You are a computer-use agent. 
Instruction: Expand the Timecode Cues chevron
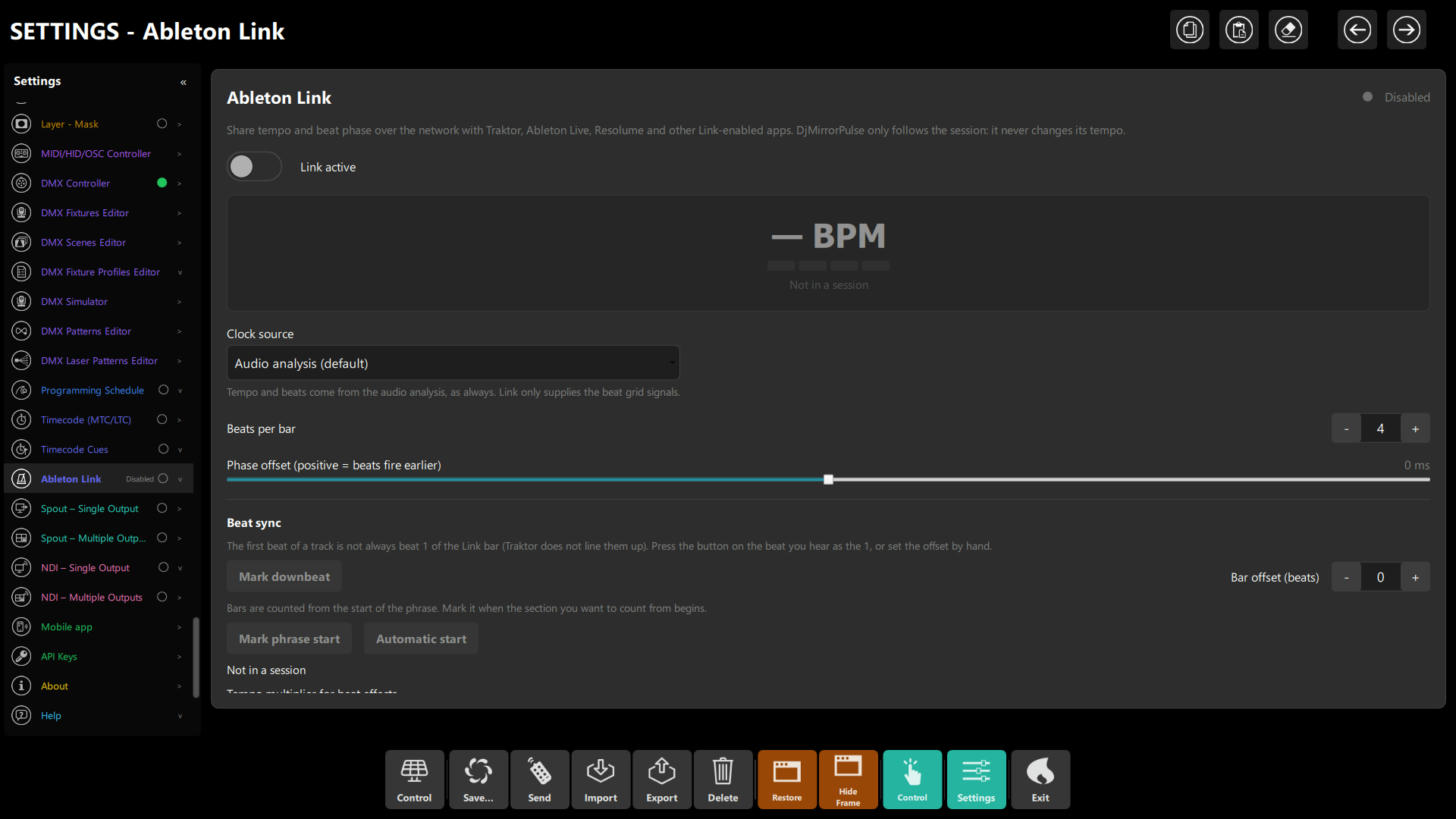click(x=180, y=450)
